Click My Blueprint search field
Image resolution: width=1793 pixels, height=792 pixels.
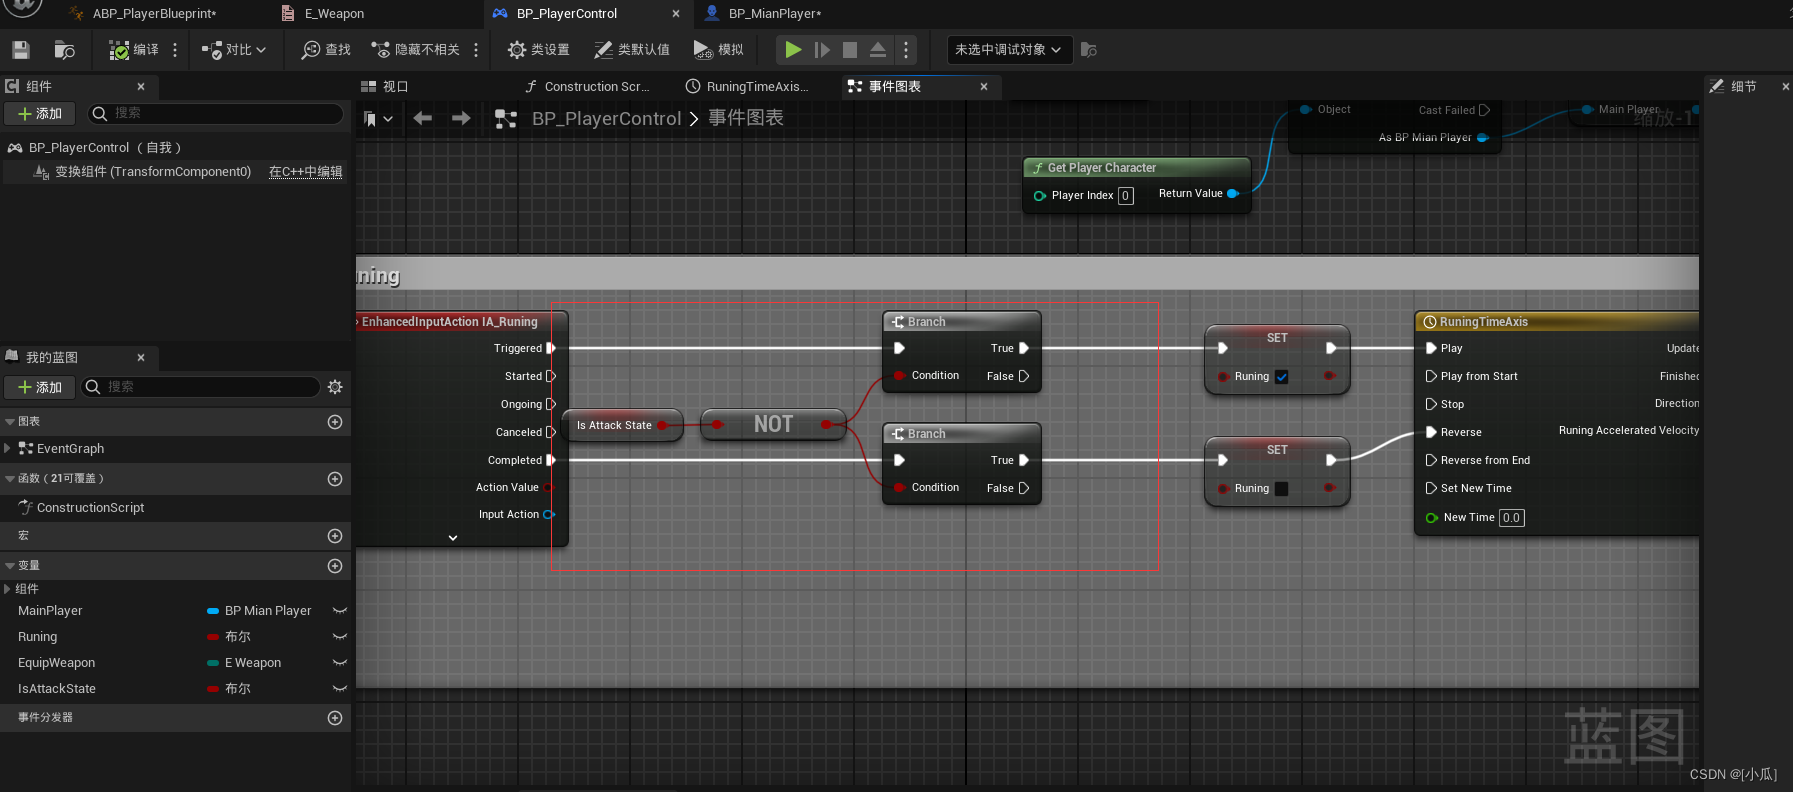[x=200, y=387]
